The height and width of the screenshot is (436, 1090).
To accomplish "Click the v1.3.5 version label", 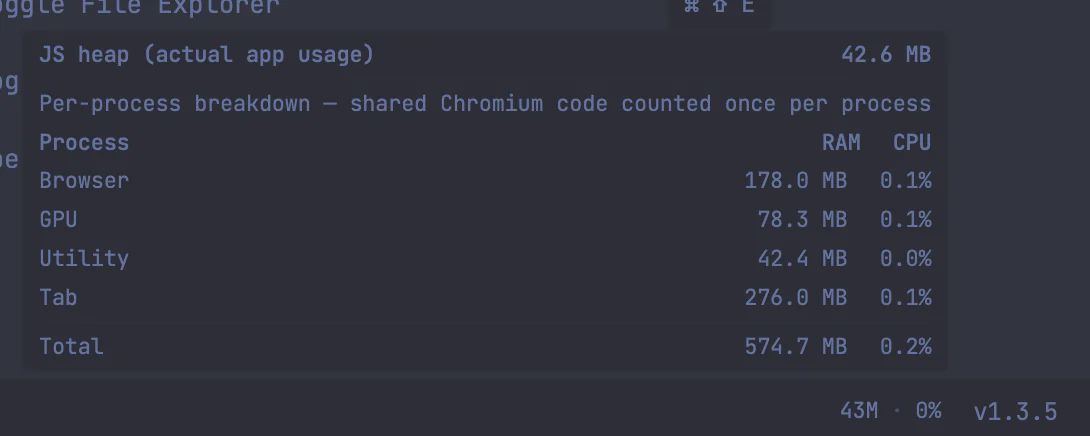I will (1015, 411).
